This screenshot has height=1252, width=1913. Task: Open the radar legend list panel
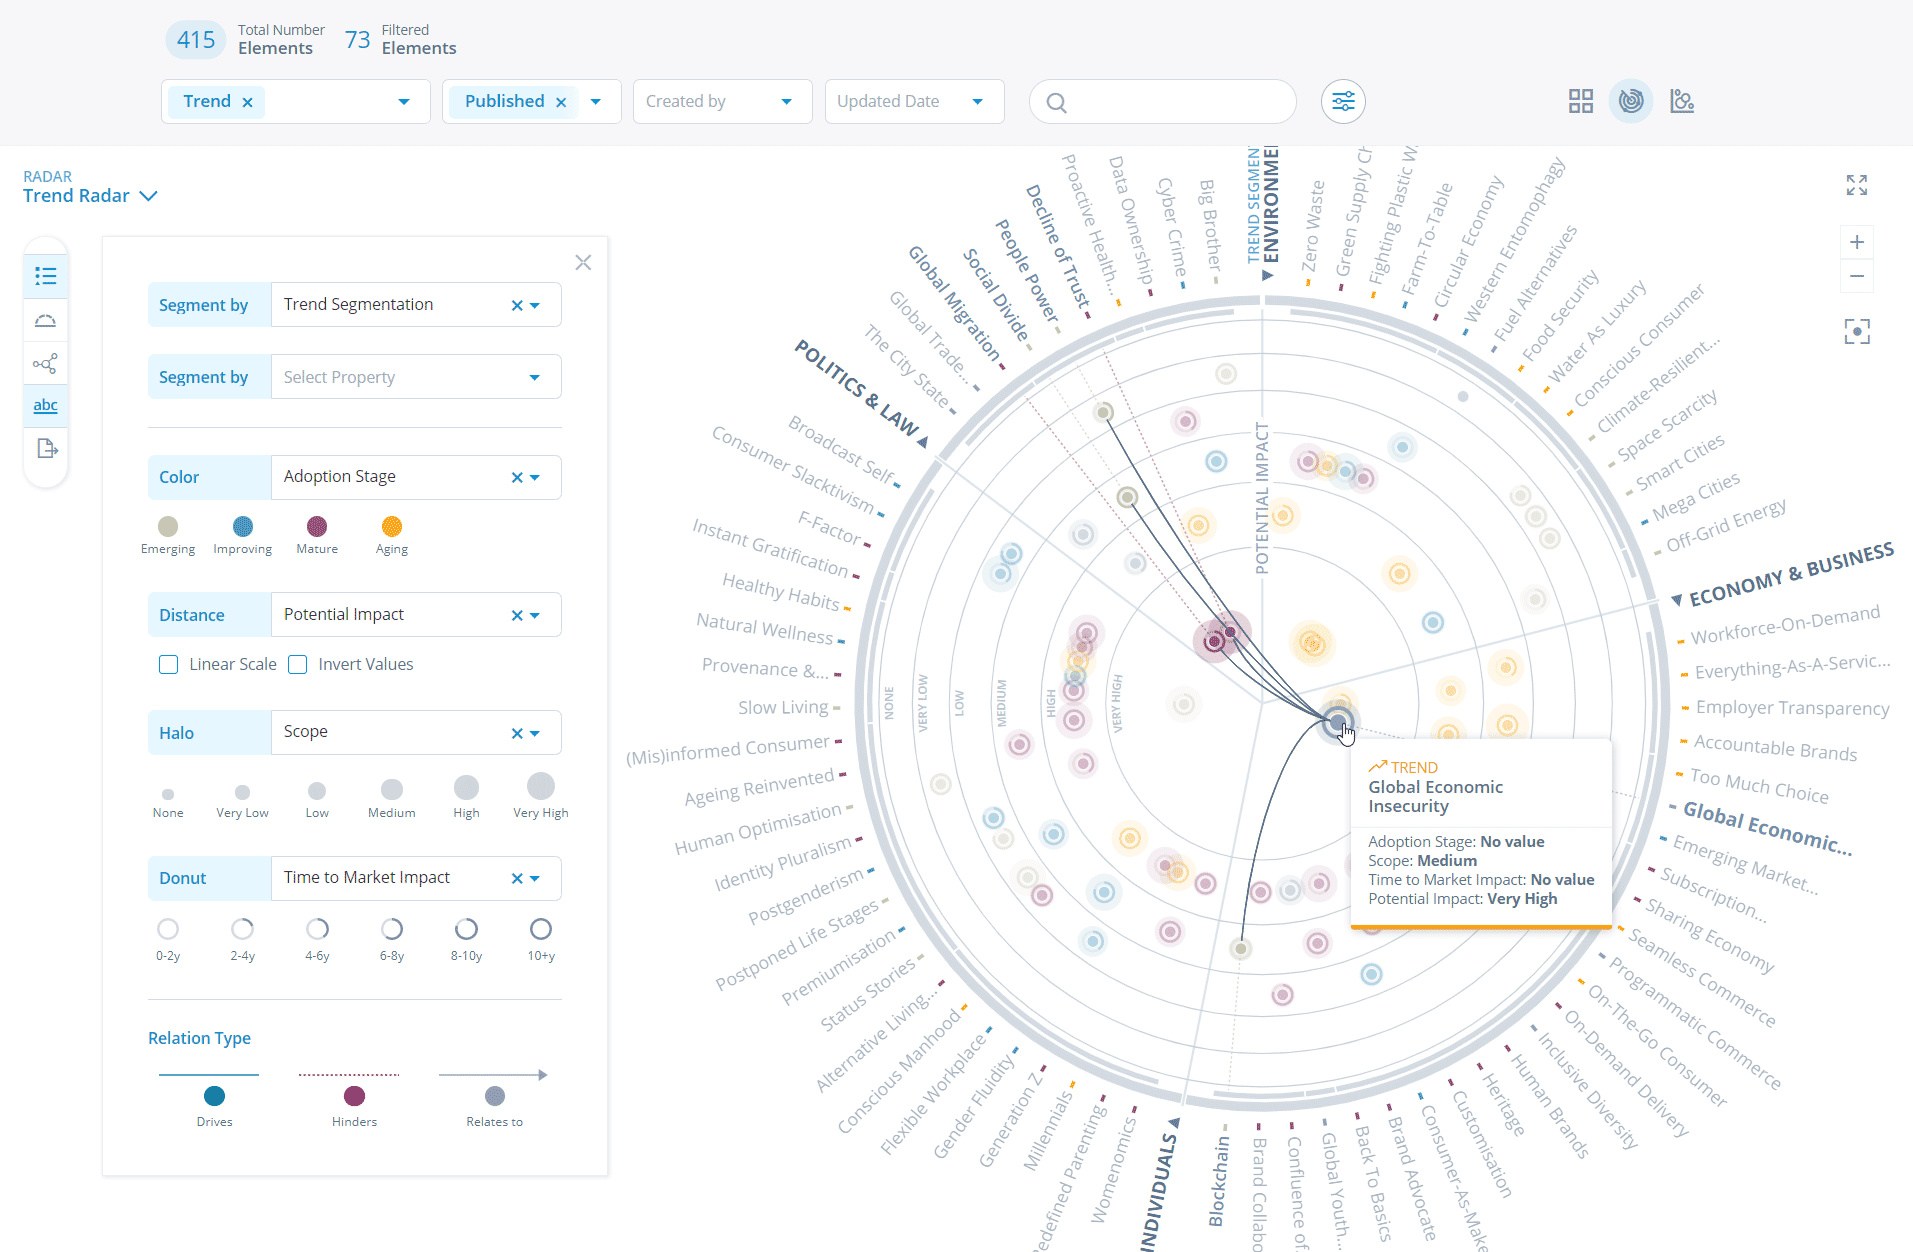[46, 275]
